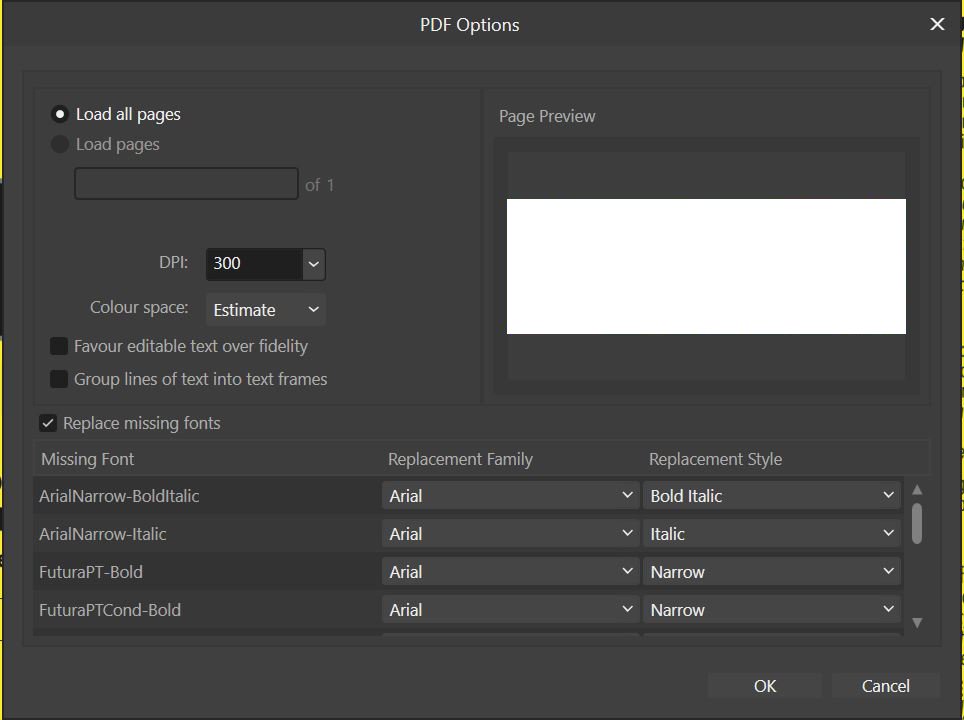Click the DPI value field showing 300
The width and height of the screenshot is (964, 720).
click(254, 264)
